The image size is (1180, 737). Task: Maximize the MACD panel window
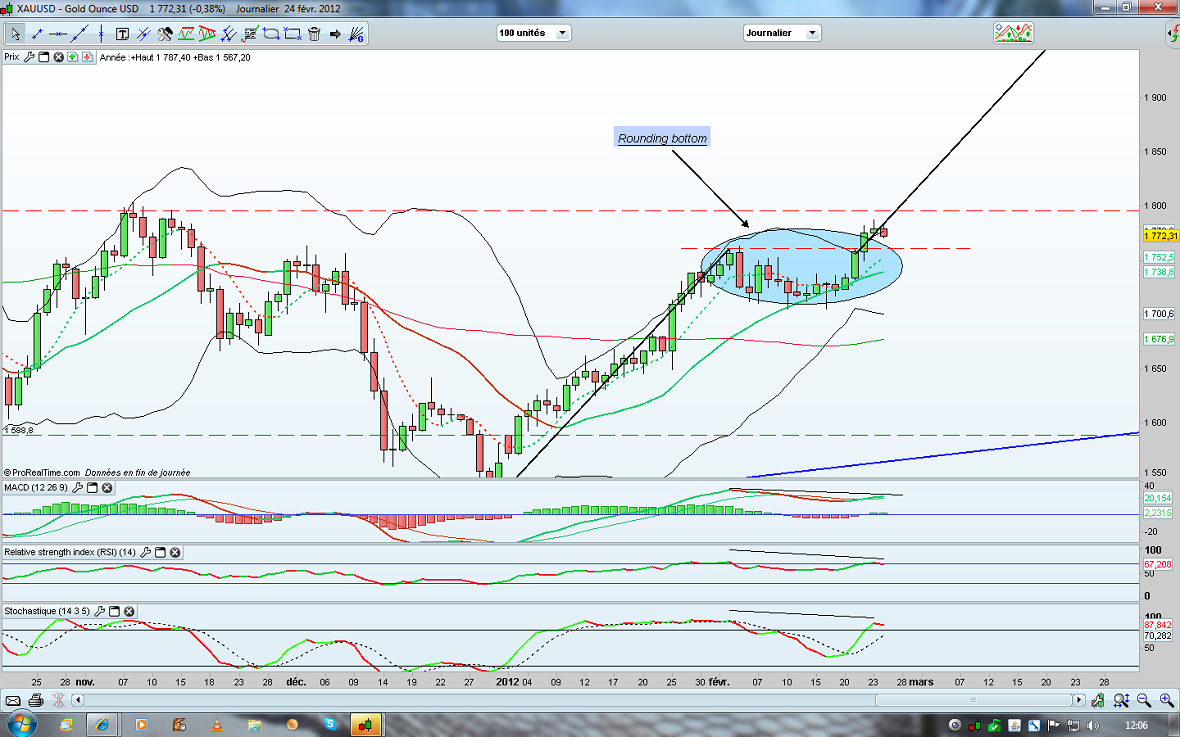click(x=92, y=488)
